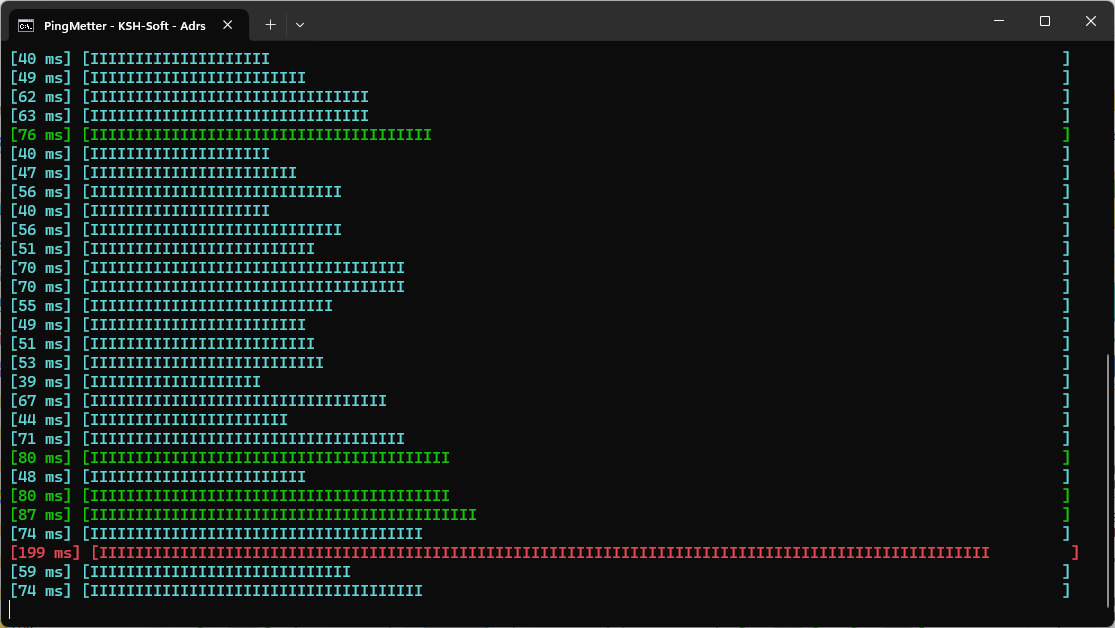Click the text cursor on the last line
The height and width of the screenshot is (628, 1115).
click(x=10, y=609)
